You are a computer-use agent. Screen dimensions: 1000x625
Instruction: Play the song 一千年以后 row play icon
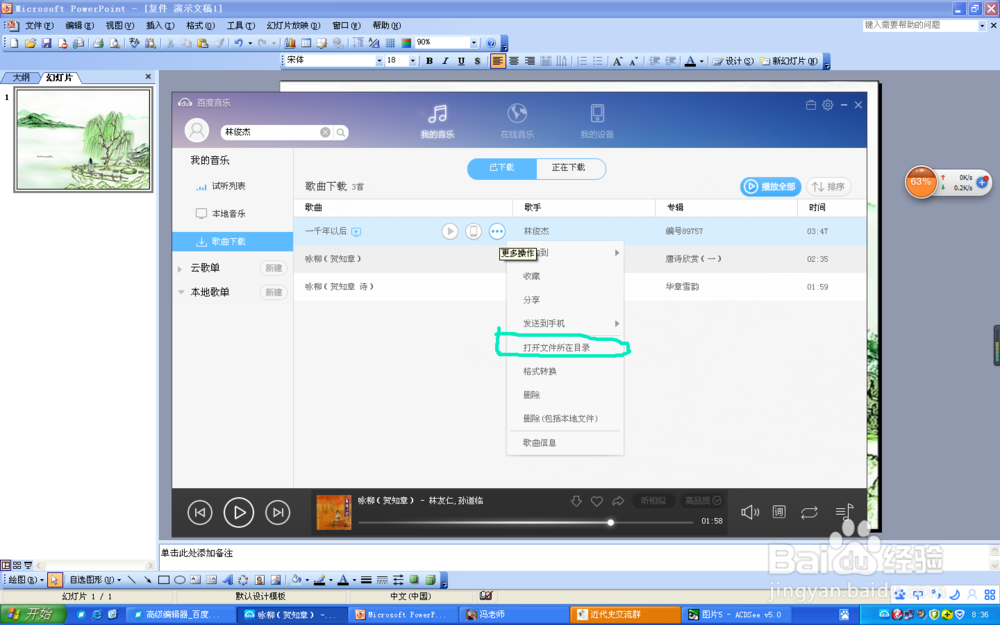point(450,231)
